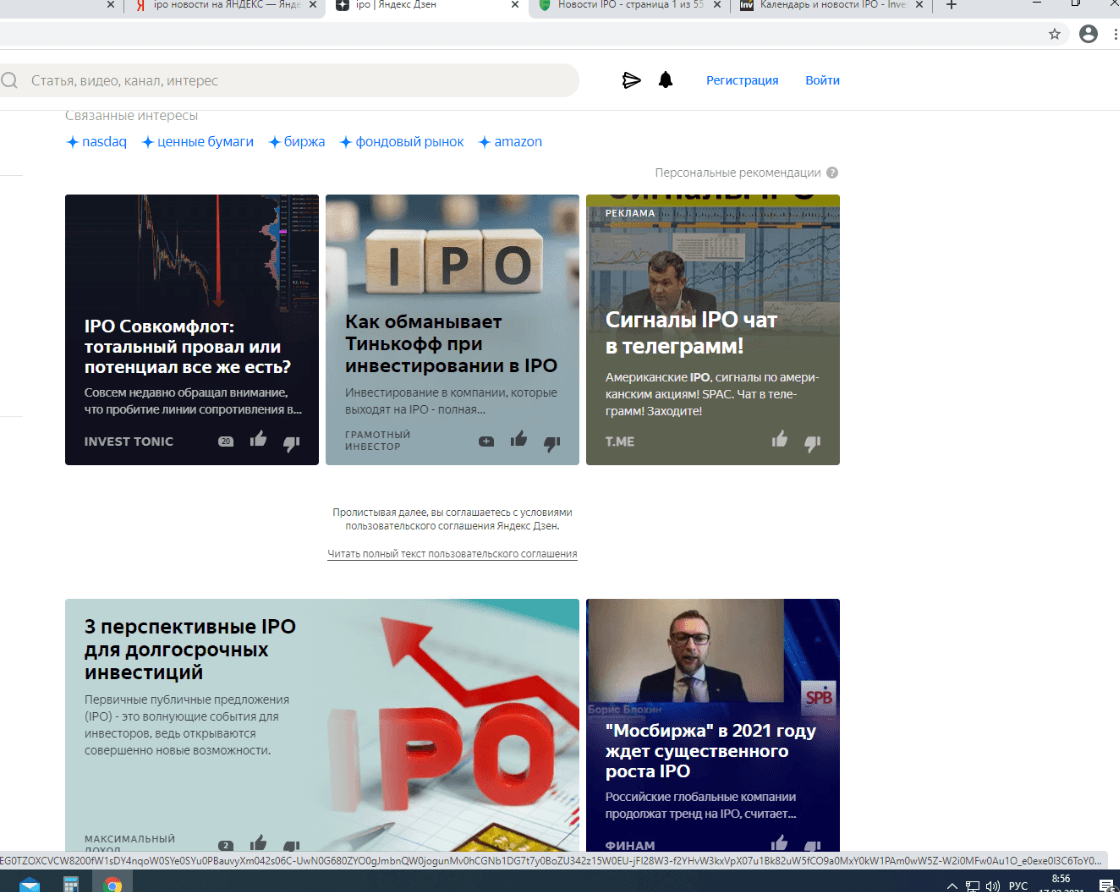1120x892 pixels.
Task: Like the IPO Совкомфлот article
Action: (x=258, y=439)
